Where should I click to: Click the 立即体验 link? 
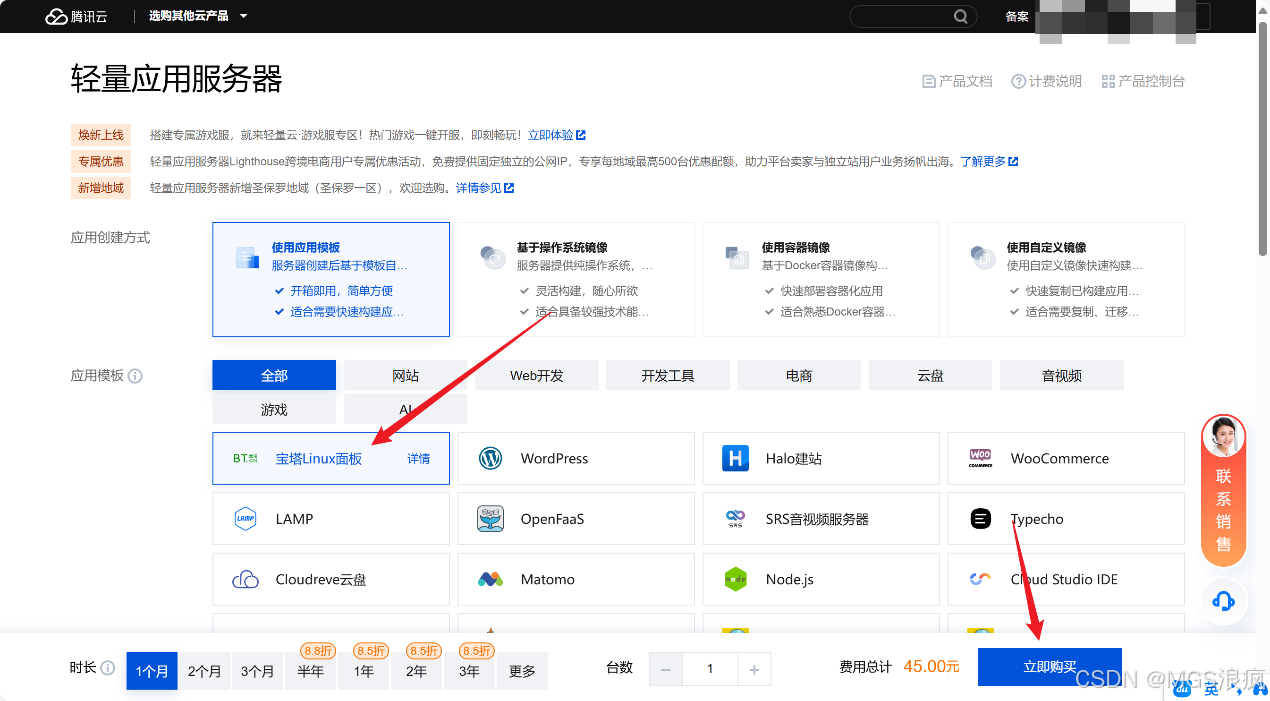557,135
